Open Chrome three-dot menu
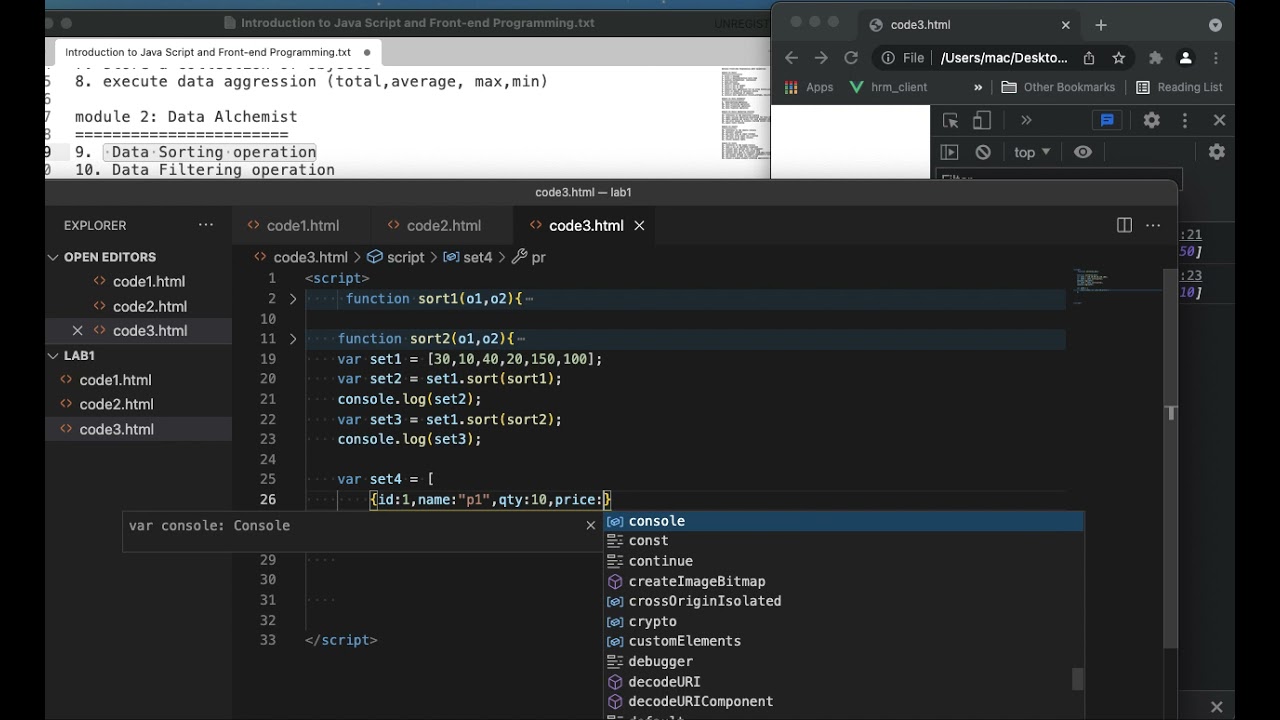1280x720 pixels. [x=1216, y=58]
